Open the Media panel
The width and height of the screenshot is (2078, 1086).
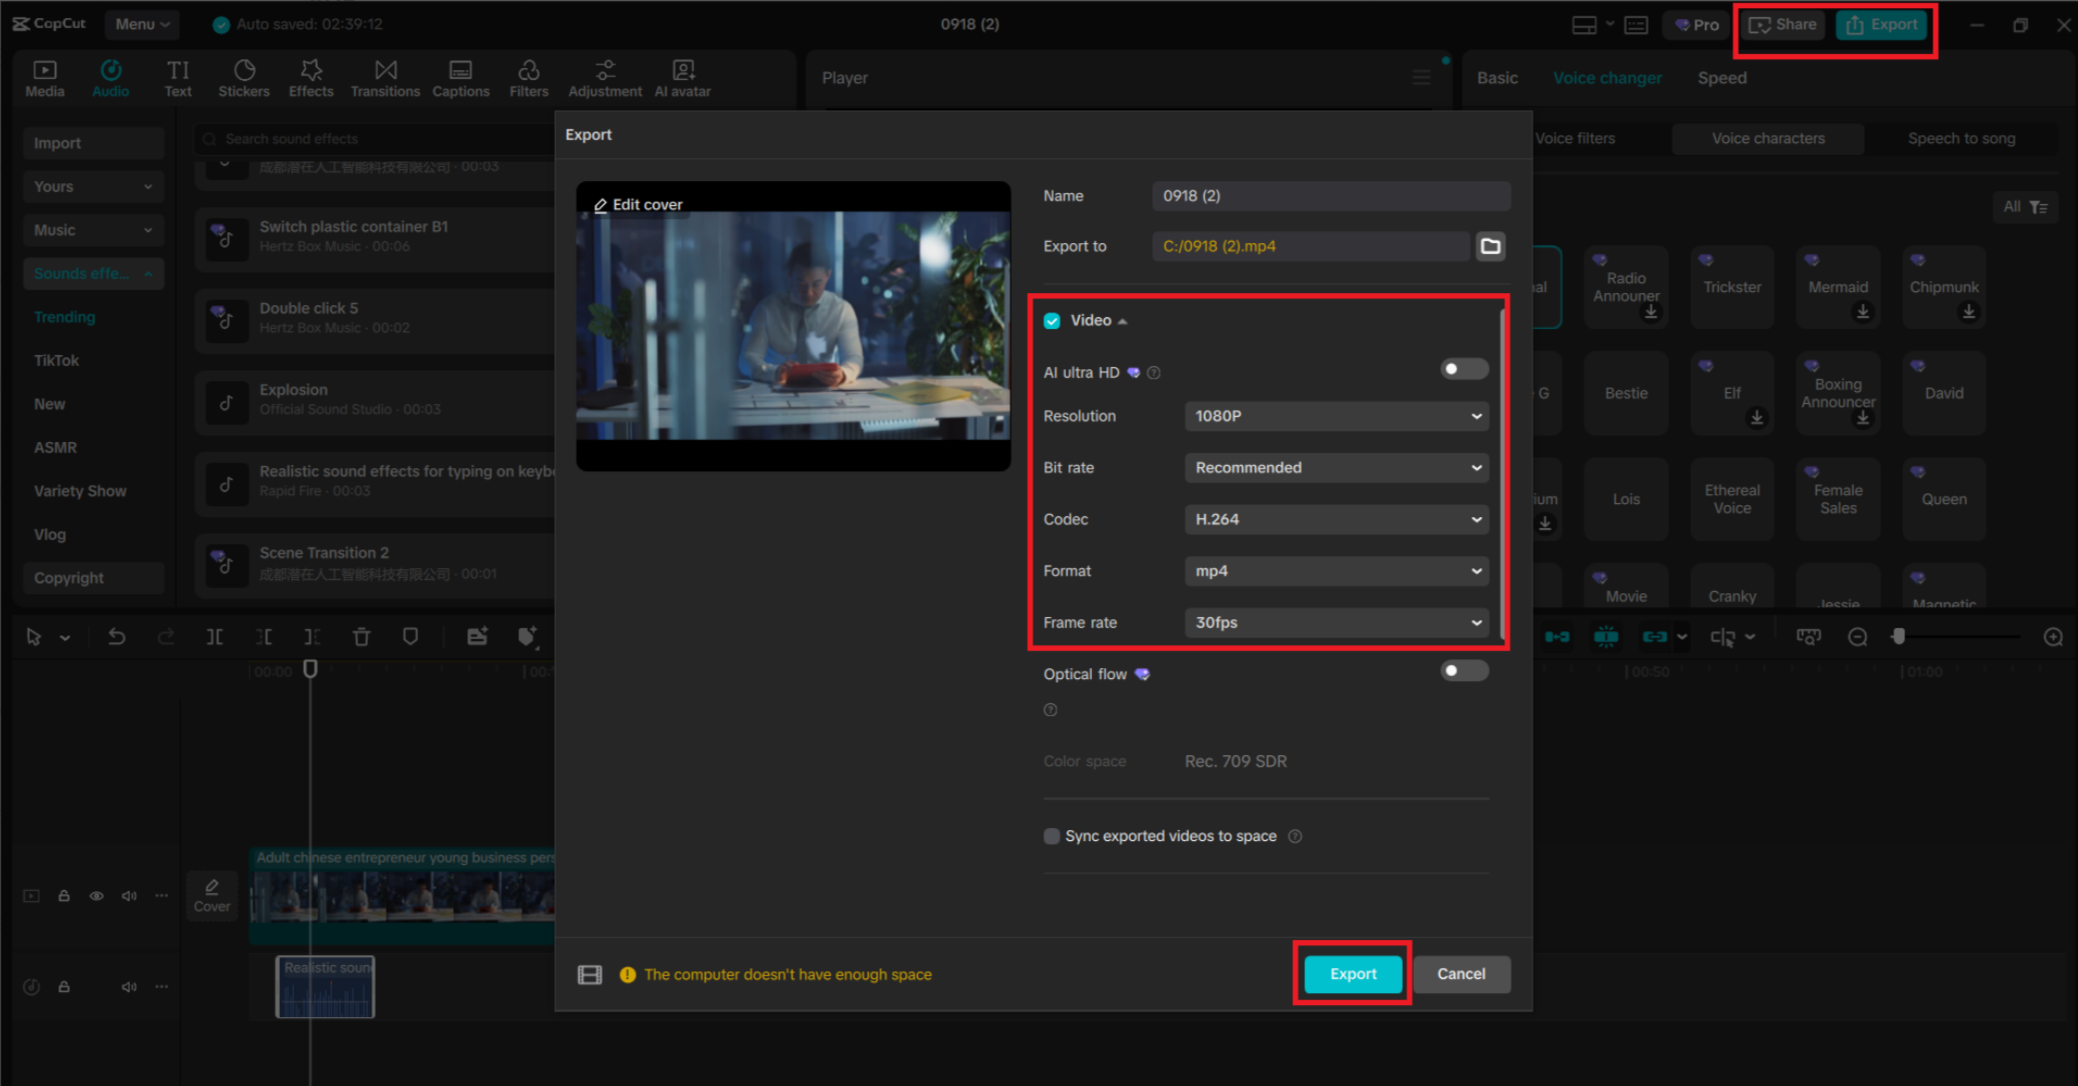click(44, 78)
